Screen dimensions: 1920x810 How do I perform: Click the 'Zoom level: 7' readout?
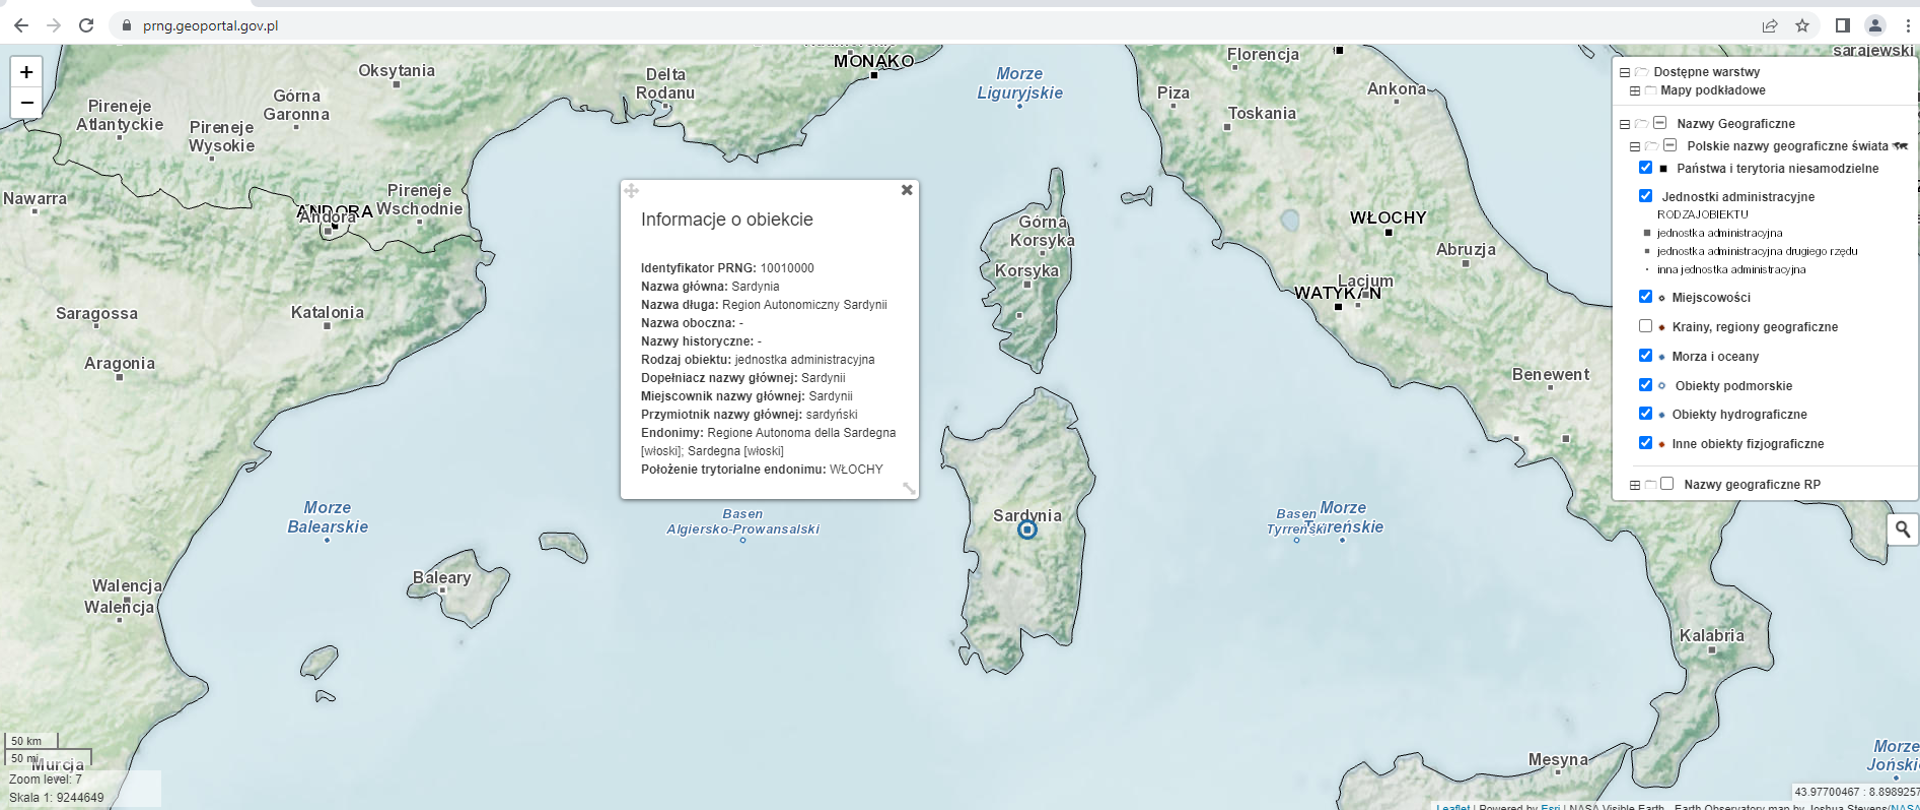click(46, 780)
